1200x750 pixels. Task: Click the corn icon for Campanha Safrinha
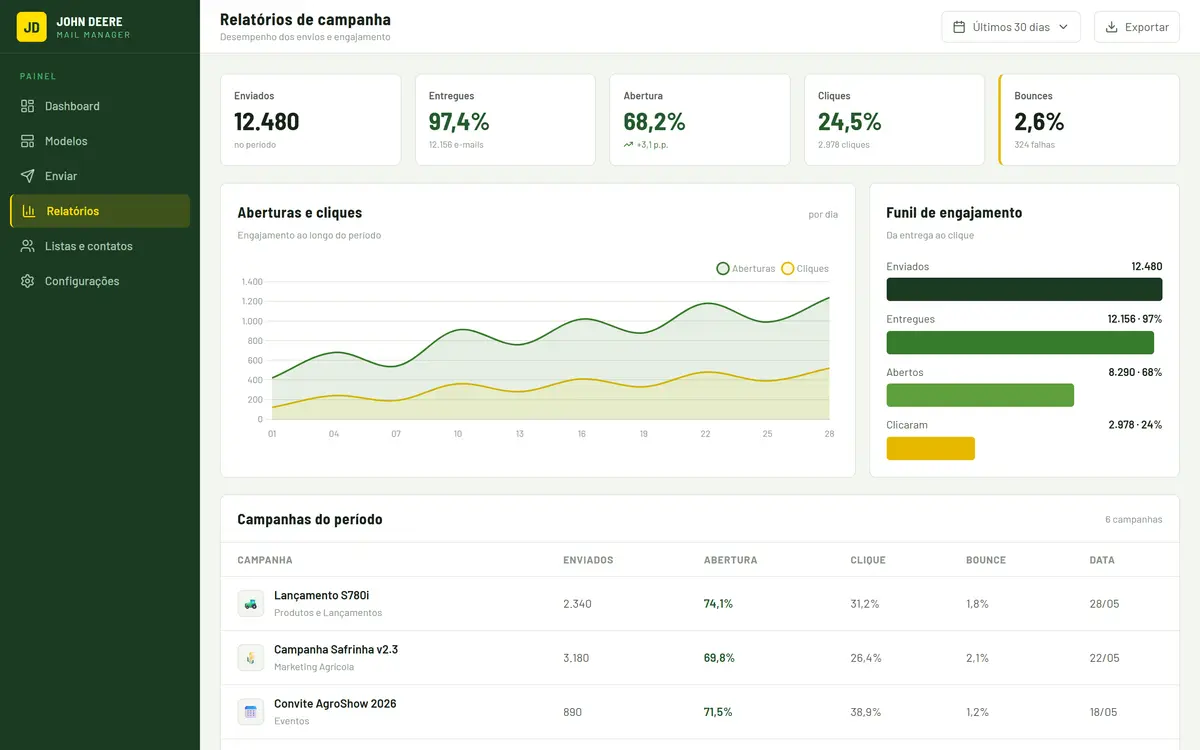(x=251, y=657)
